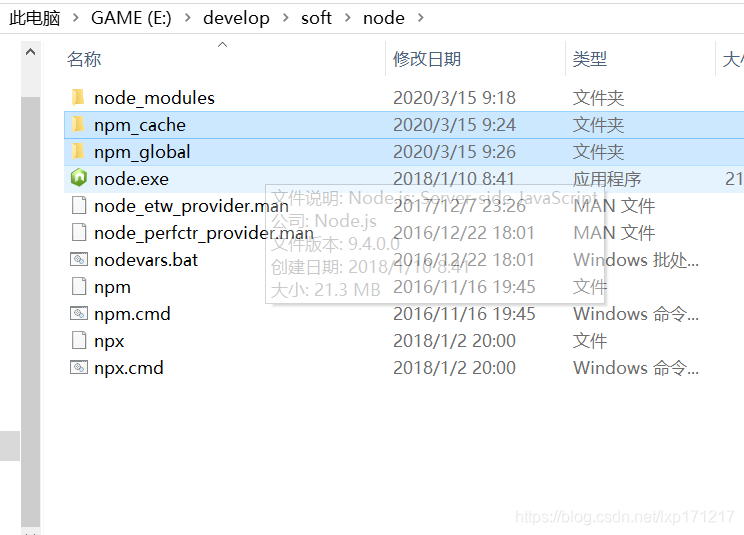This screenshot has height=535, width=744.
Task: Select the node.exe file name
Action: (x=131, y=179)
